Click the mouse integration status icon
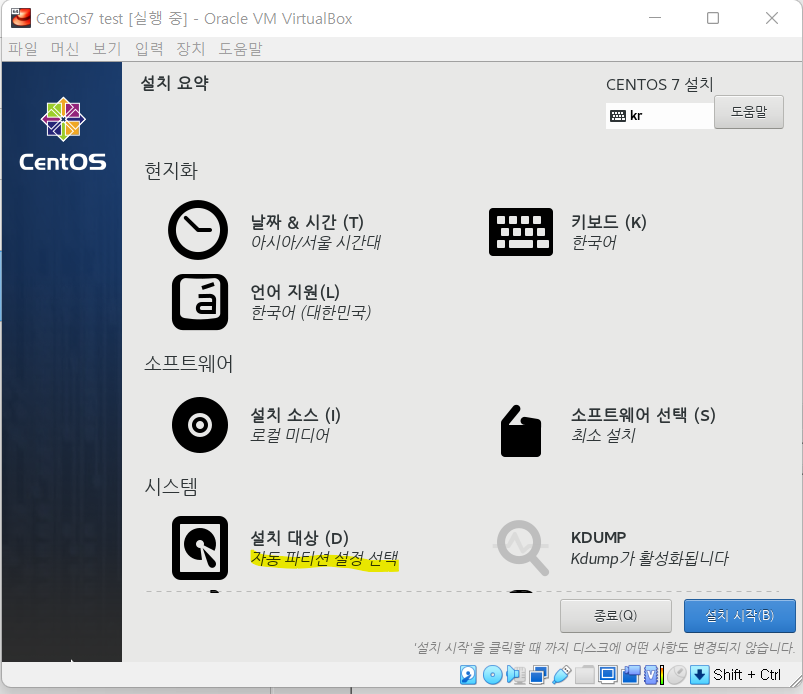 tap(677, 675)
